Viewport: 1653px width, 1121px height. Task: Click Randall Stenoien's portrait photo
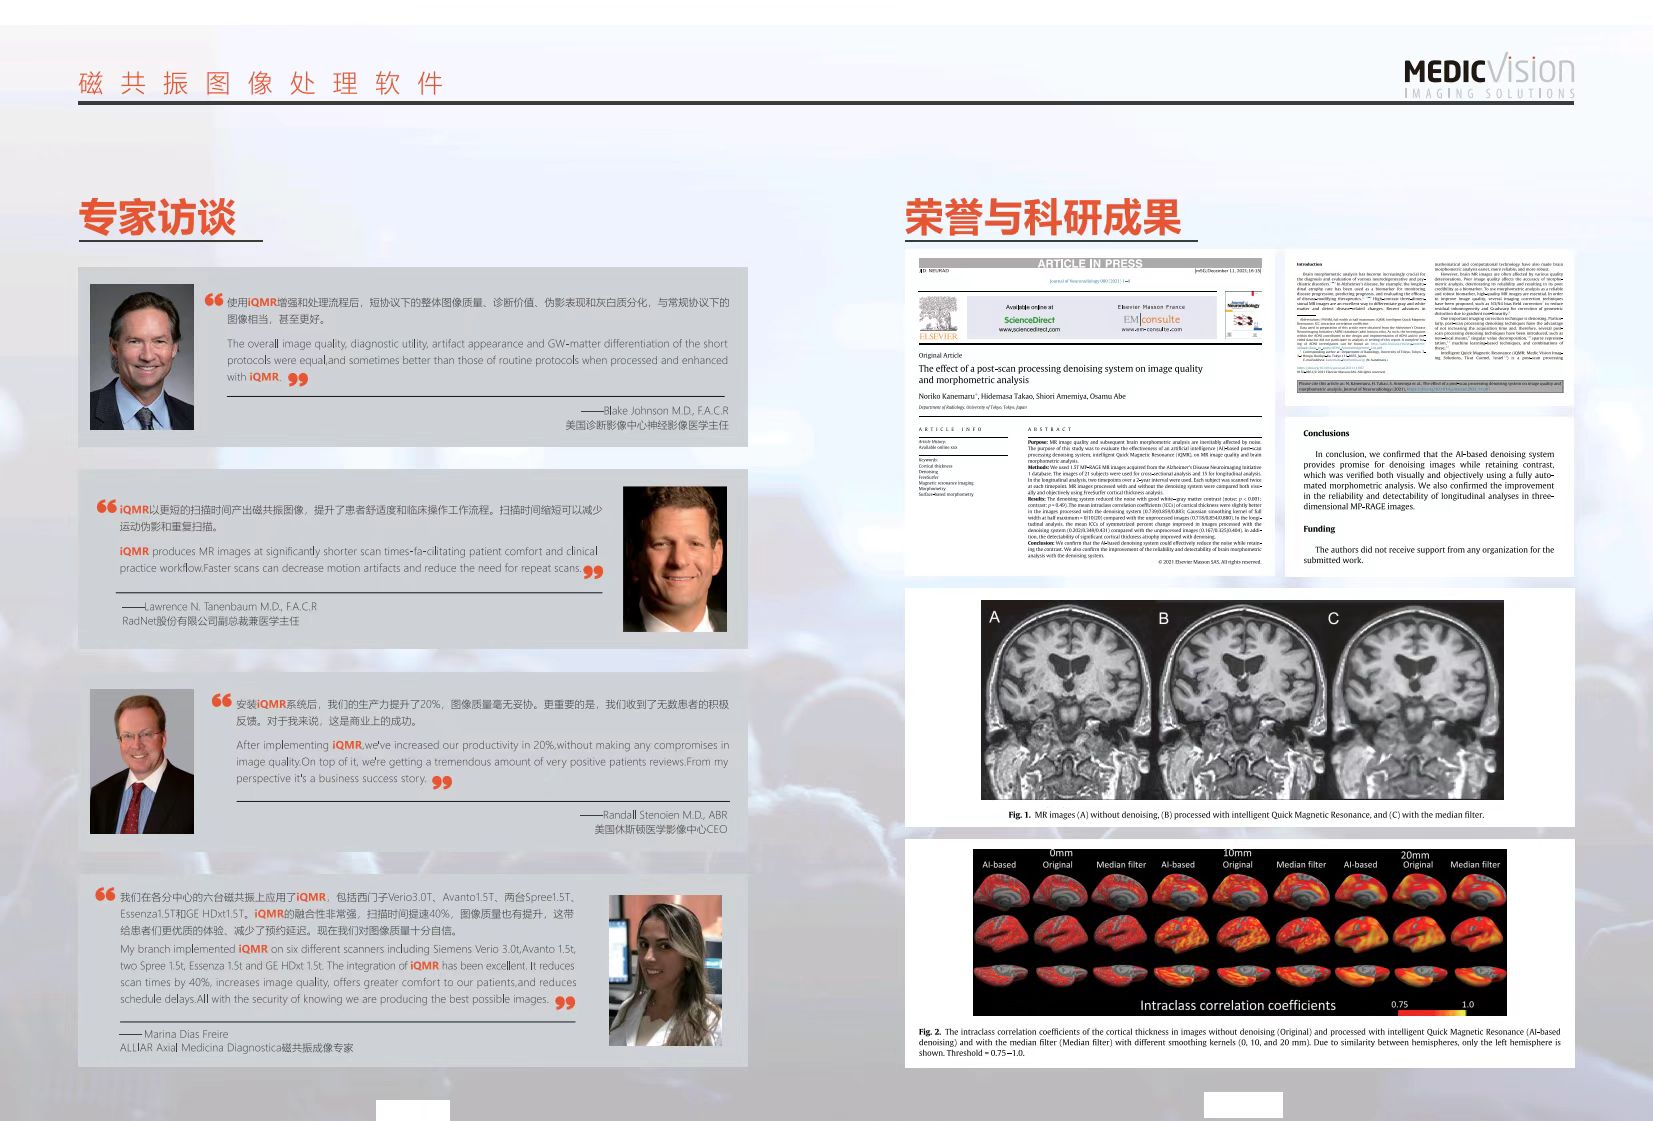tap(142, 761)
